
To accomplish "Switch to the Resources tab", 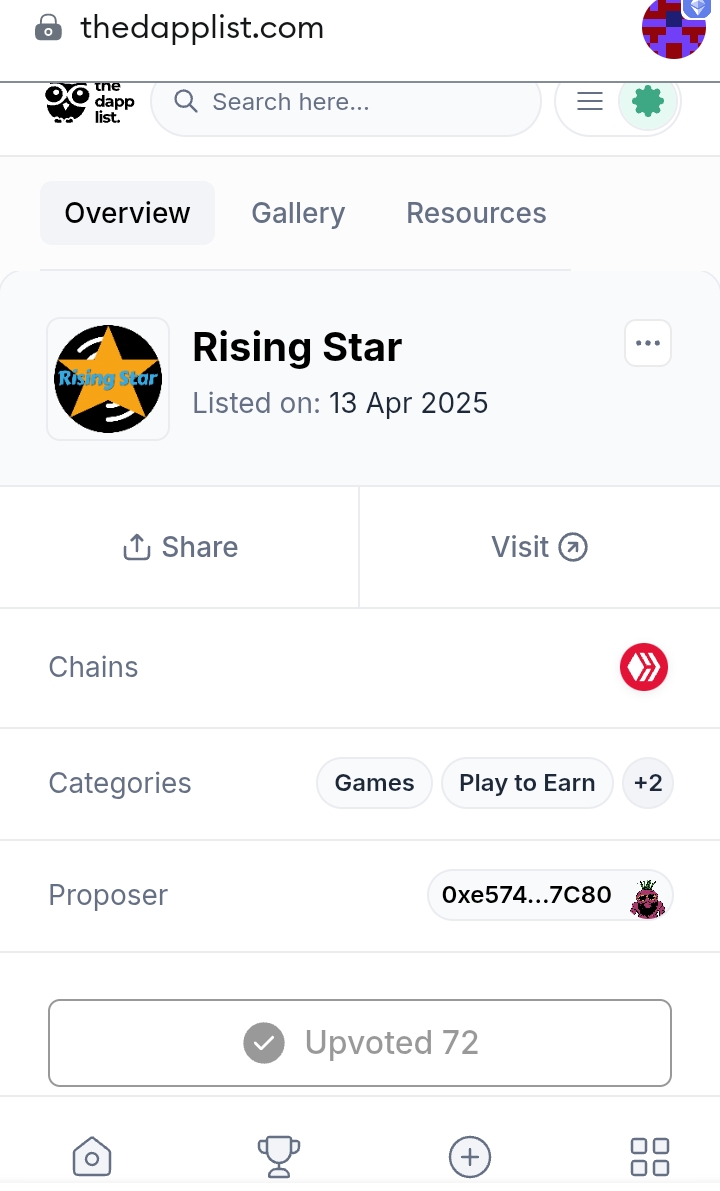I will (x=476, y=213).
